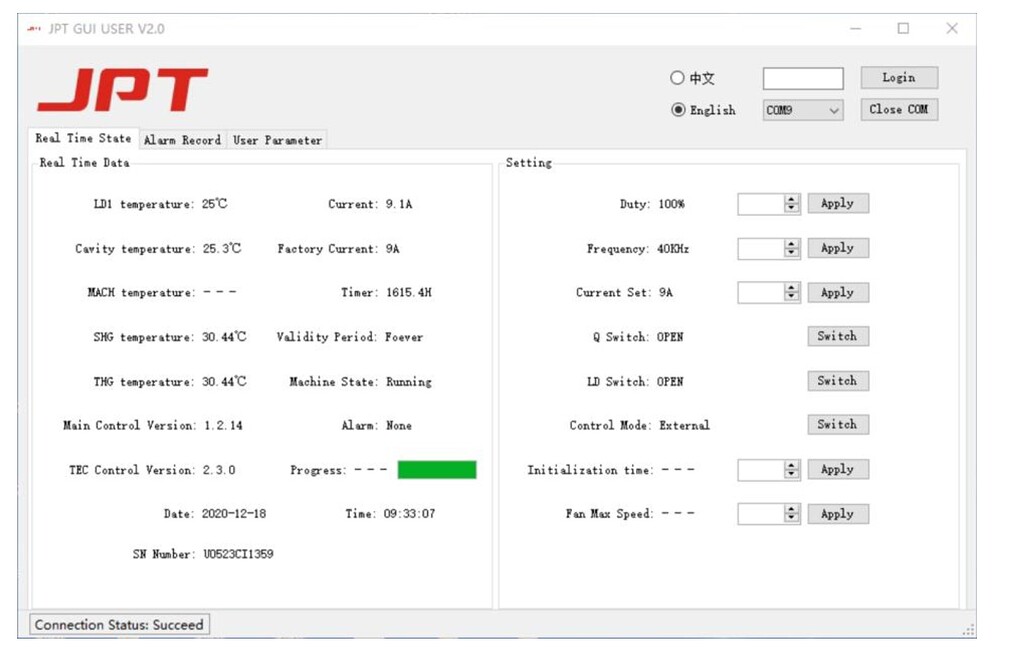Click the Close COM button
This screenshot has height=662, width=1023.
click(899, 110)
